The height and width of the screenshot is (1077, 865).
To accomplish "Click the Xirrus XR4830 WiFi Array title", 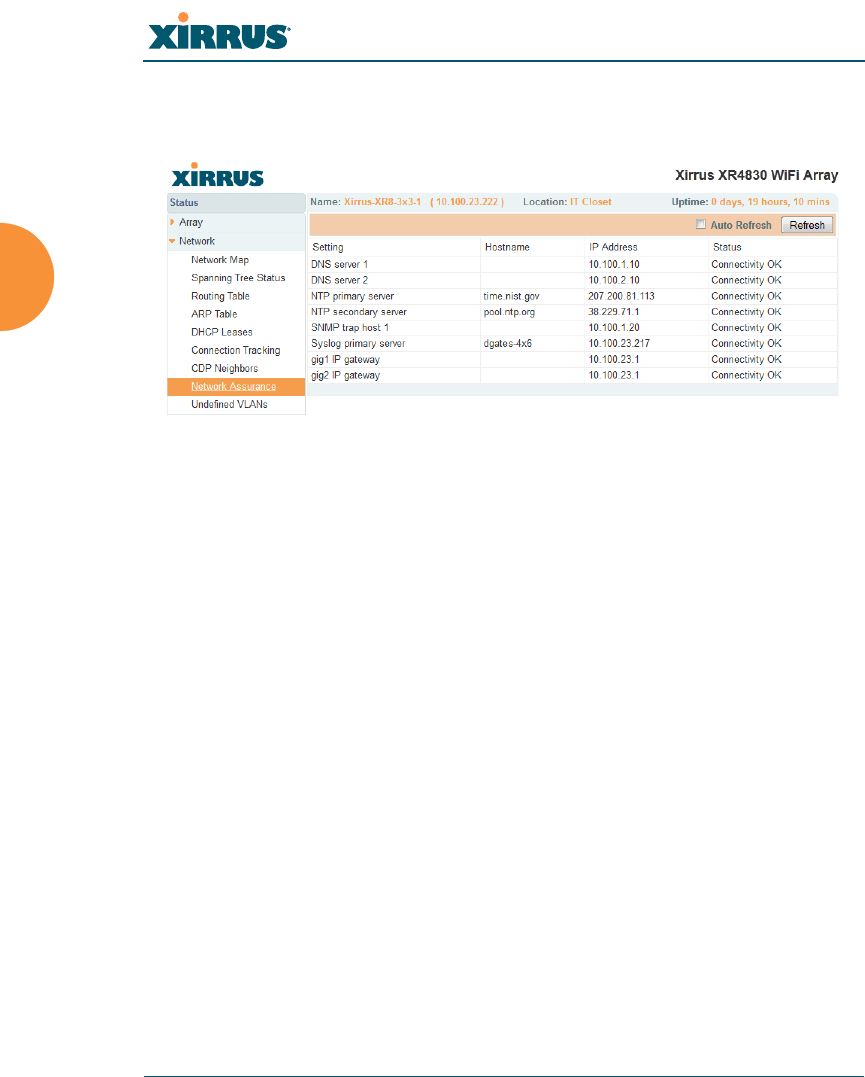I will (x=756, y=175).
